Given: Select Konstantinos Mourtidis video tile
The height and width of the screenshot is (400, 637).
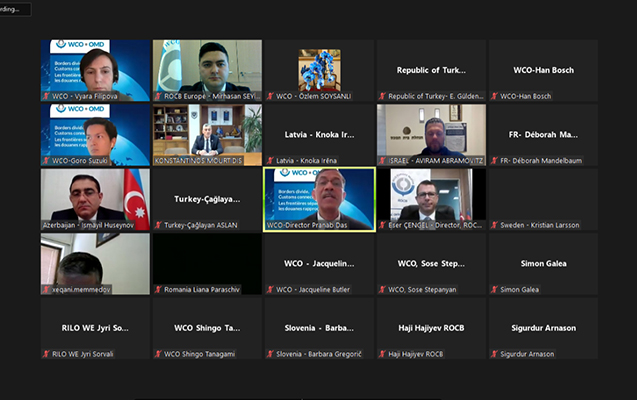Looking at the screenshot, I should pyautogui.click(x=207, y=135).
